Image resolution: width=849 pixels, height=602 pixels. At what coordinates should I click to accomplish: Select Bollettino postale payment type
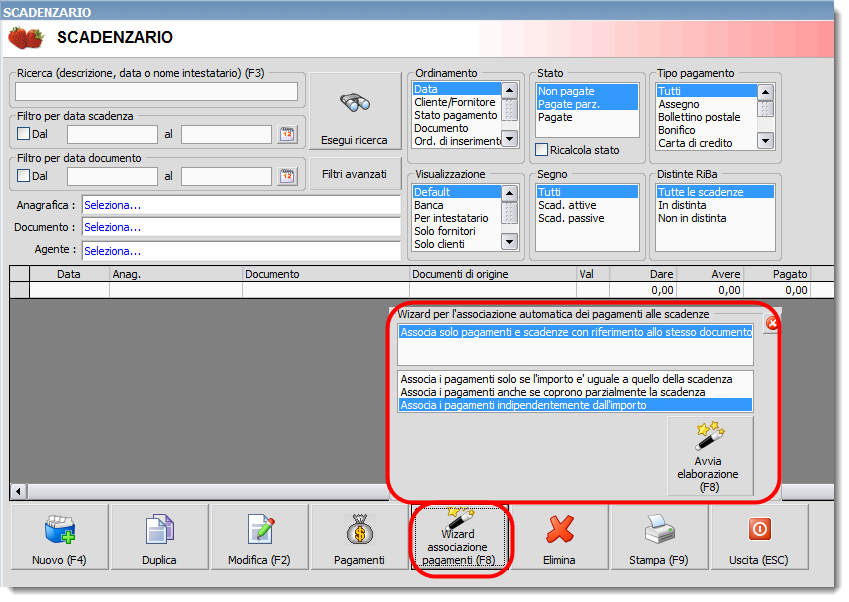[707, 117]
